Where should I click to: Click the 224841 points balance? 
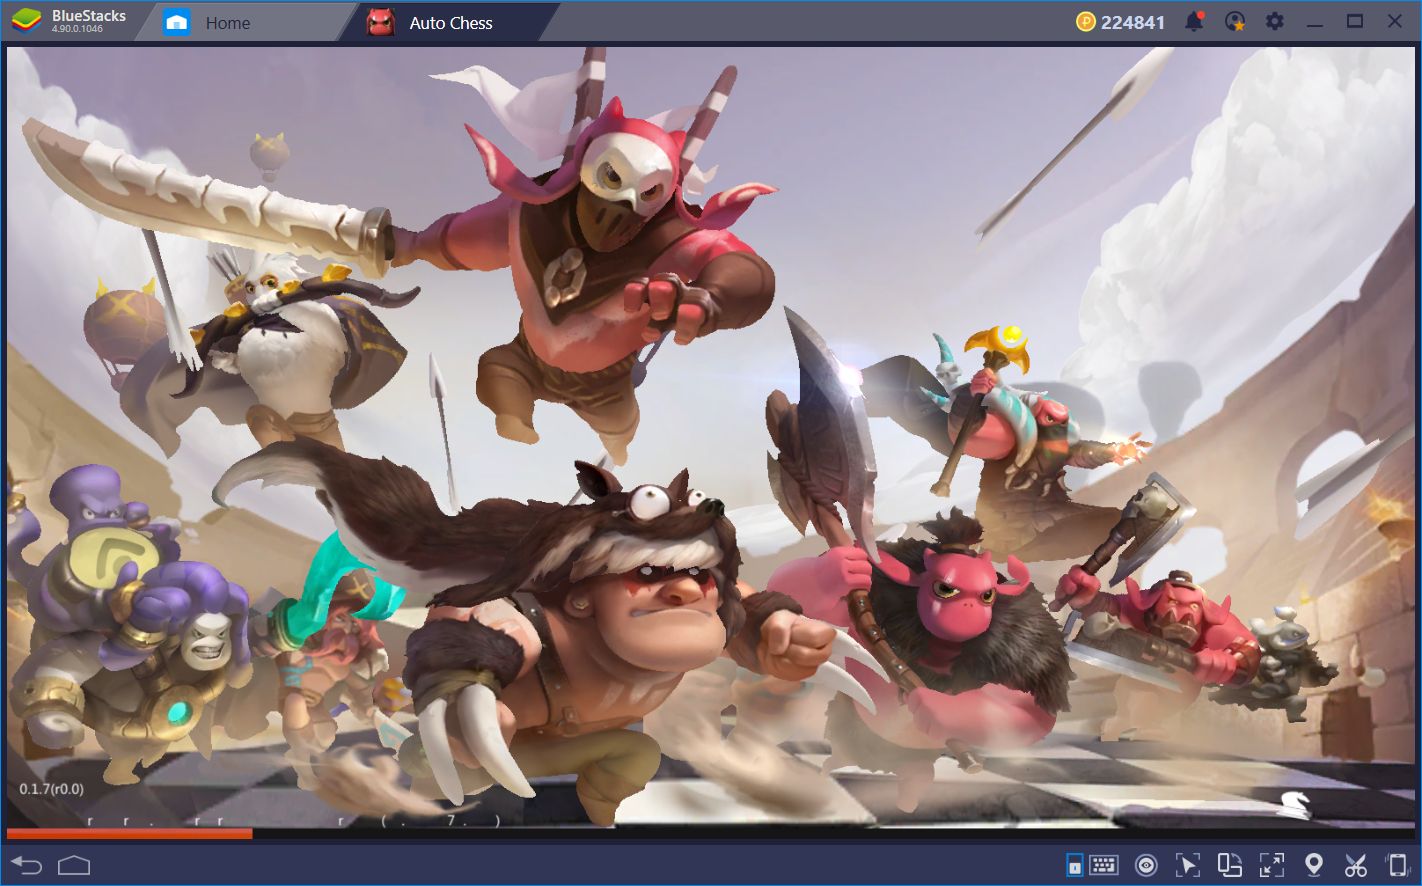pos(1132,22)
